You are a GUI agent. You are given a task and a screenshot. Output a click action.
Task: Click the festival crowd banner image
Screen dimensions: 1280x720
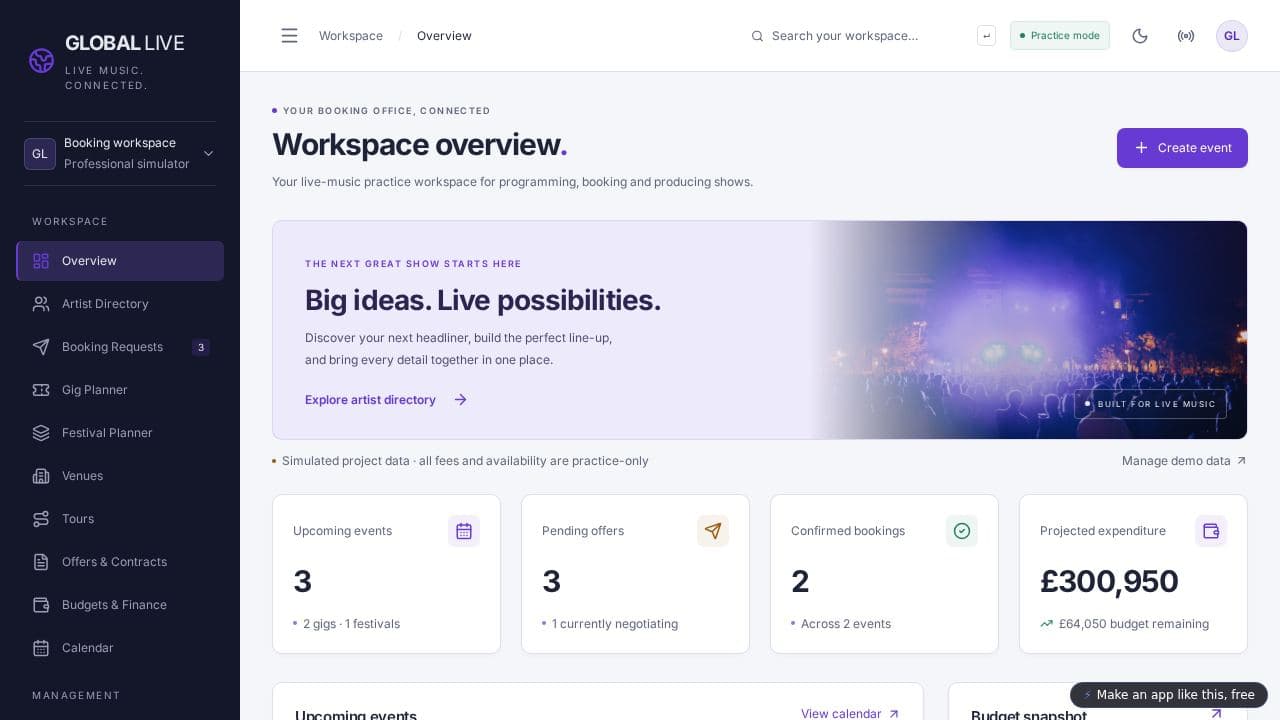[1030, 330]
